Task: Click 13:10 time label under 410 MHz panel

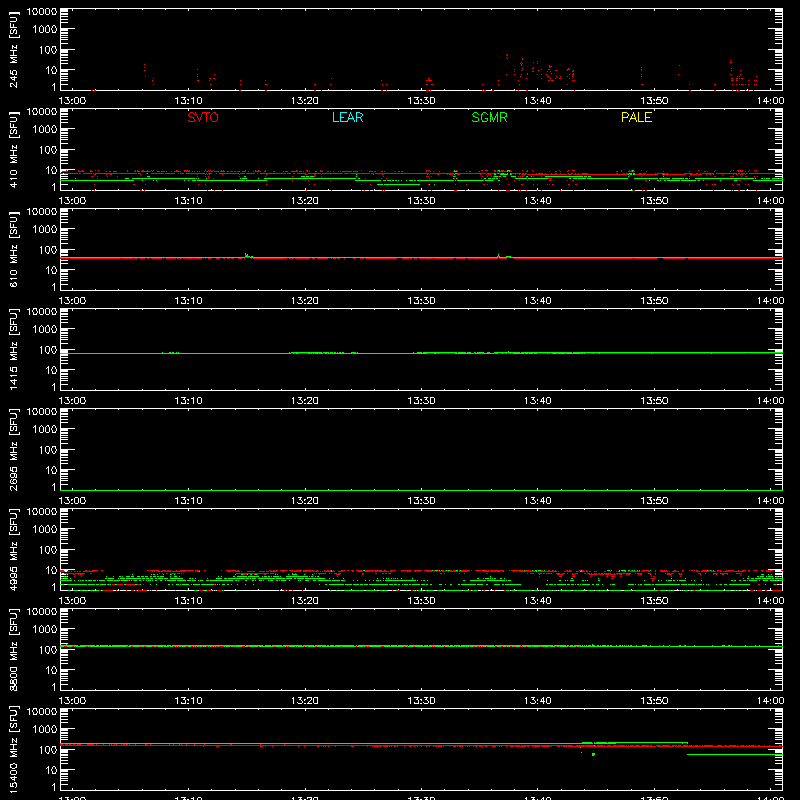Action: click(188, 201)
